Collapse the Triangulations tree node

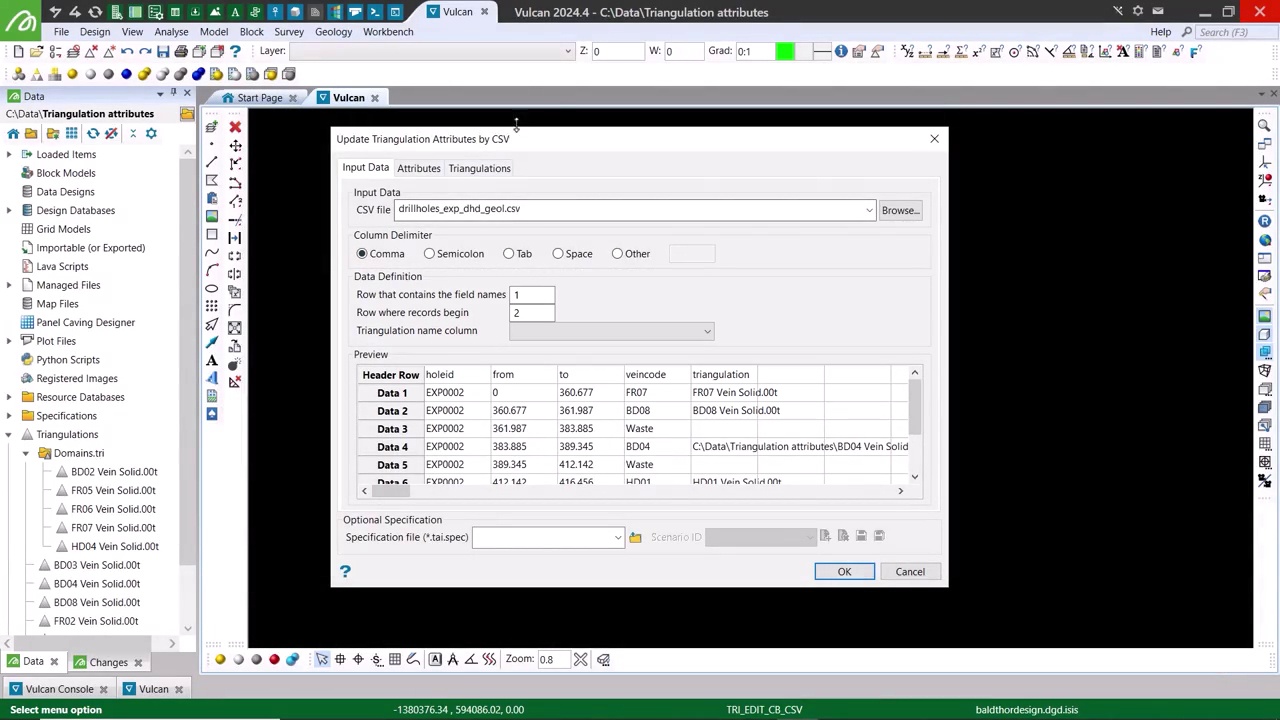click(9, 434)
